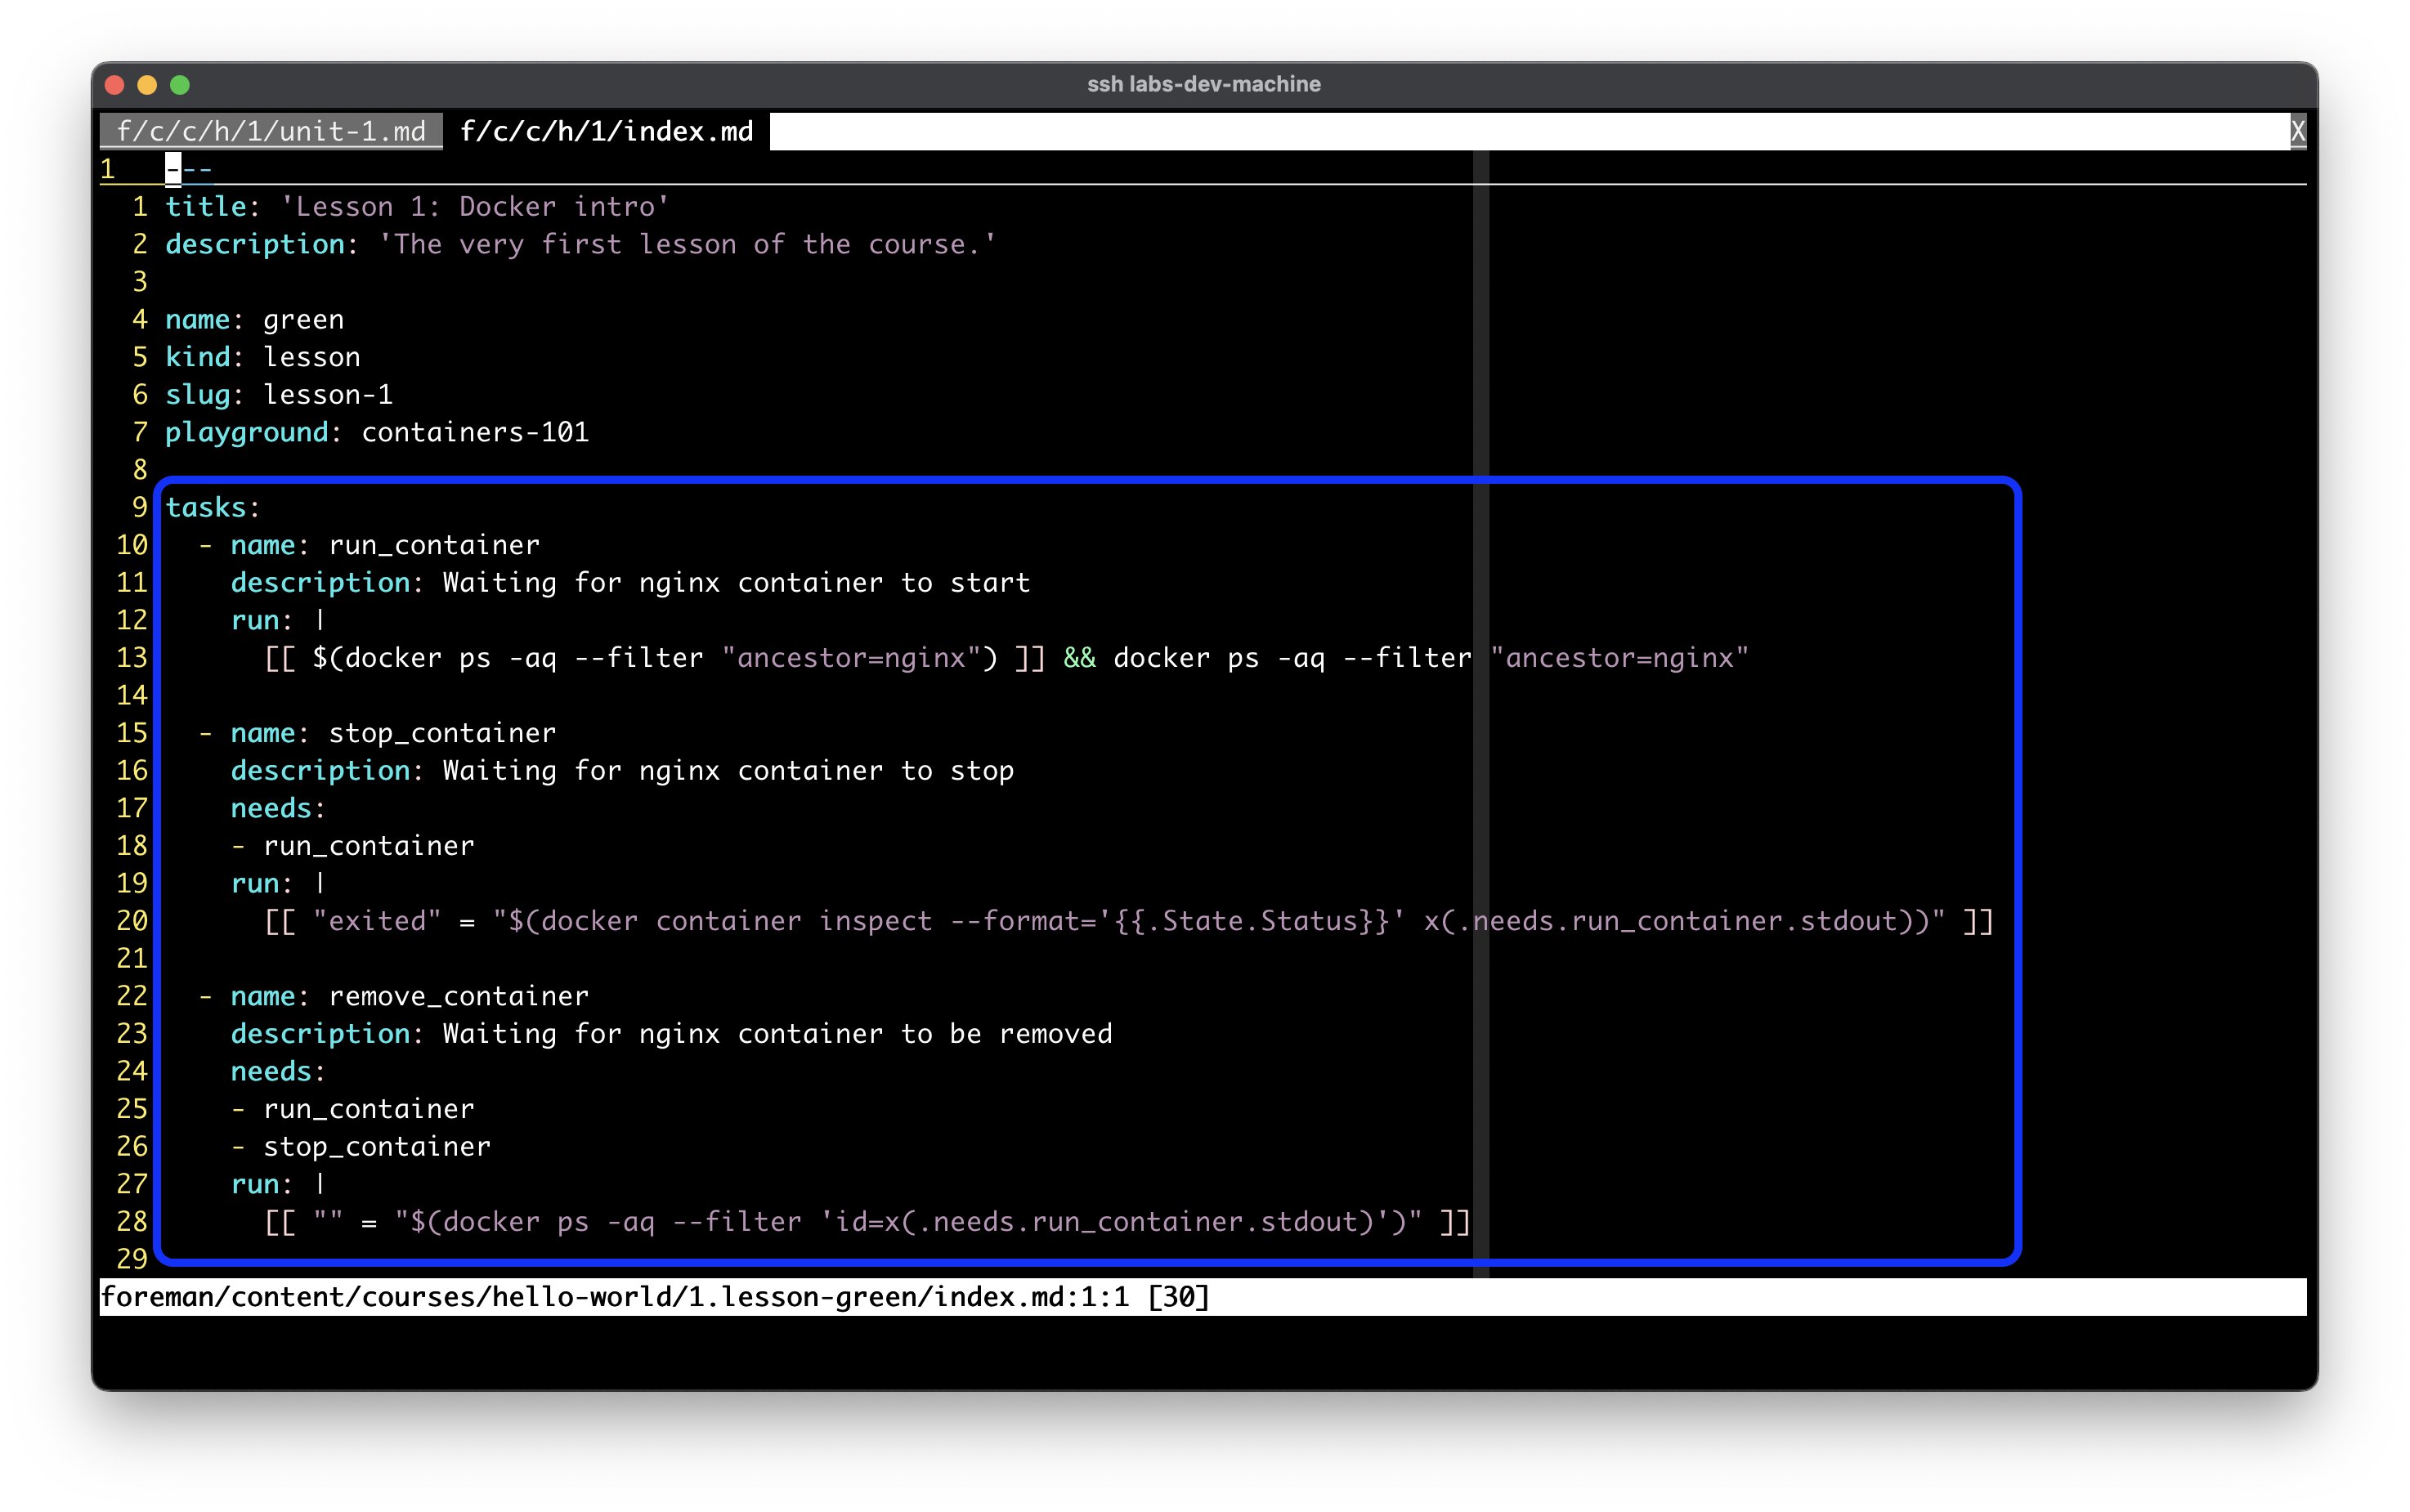Click the value 'lesson' after kind
Viewport: 2410px width, 1512px height.
(312, 357)
